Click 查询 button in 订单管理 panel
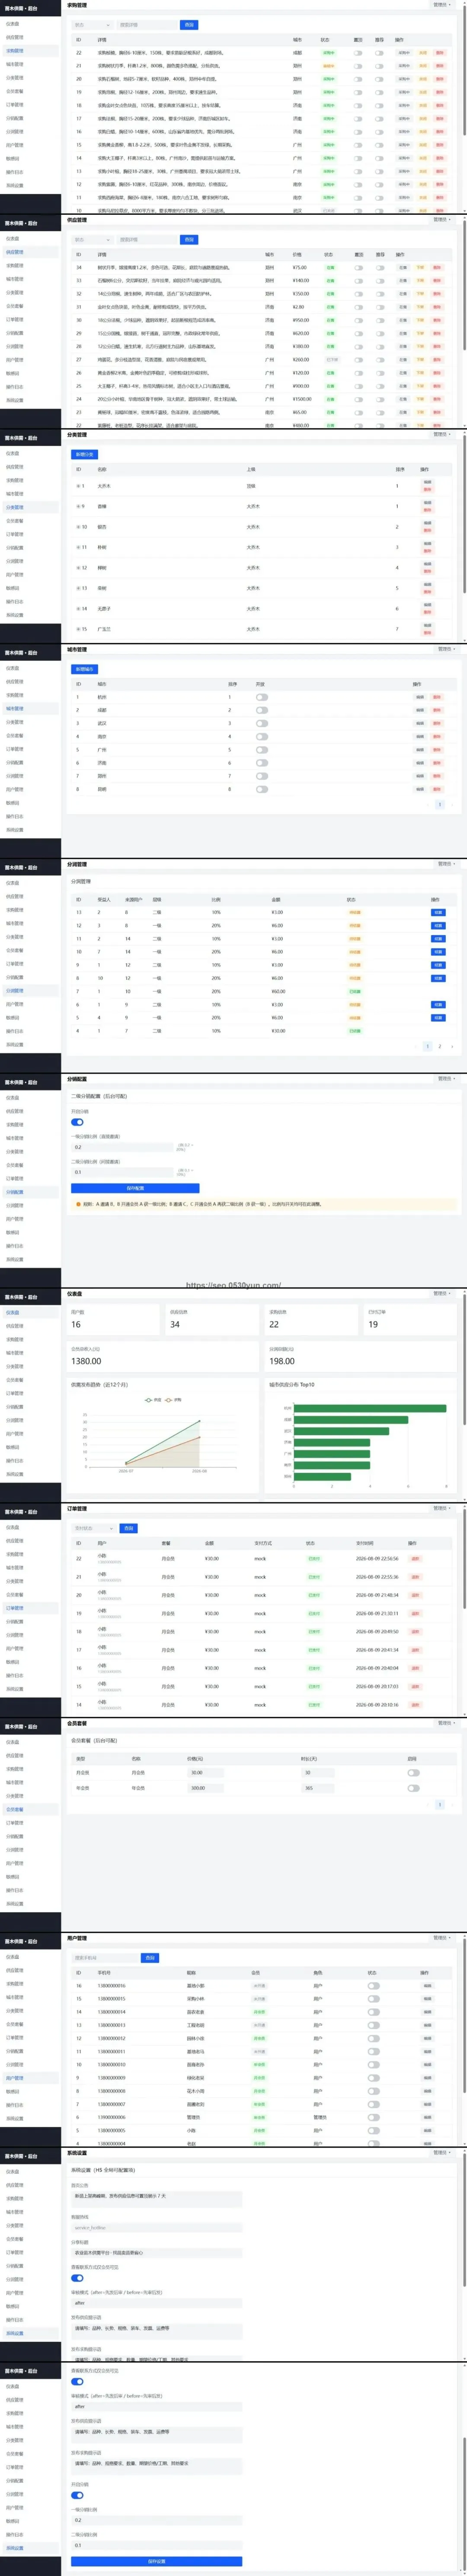 coord(128,1528)
